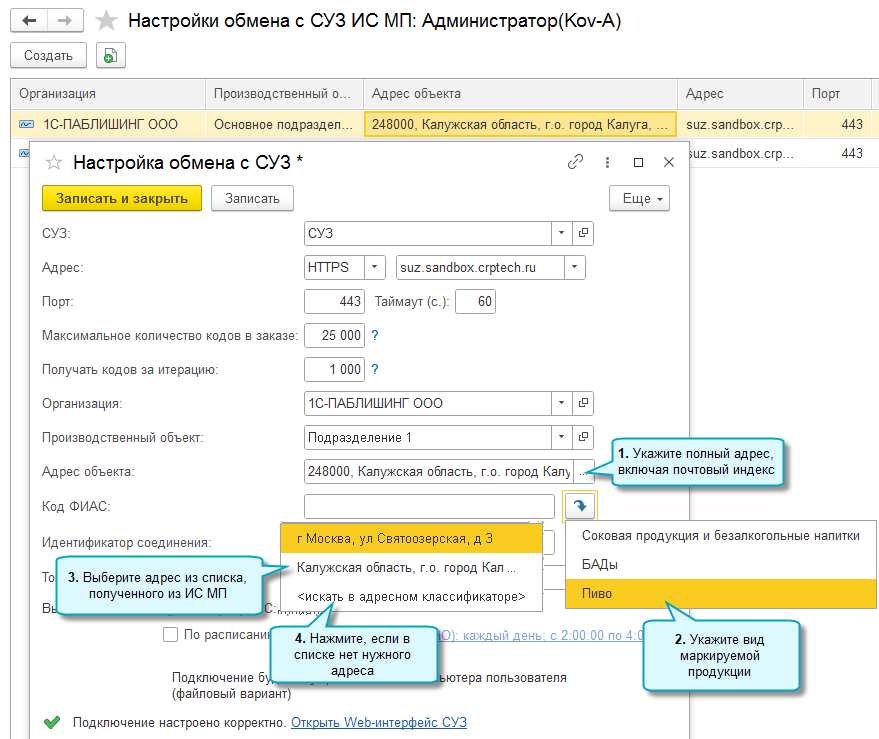Click the blue arrow button next to Код ФИАС
Image resolution: width=879 pixels, height=739 pixels.
click(580, 506)
